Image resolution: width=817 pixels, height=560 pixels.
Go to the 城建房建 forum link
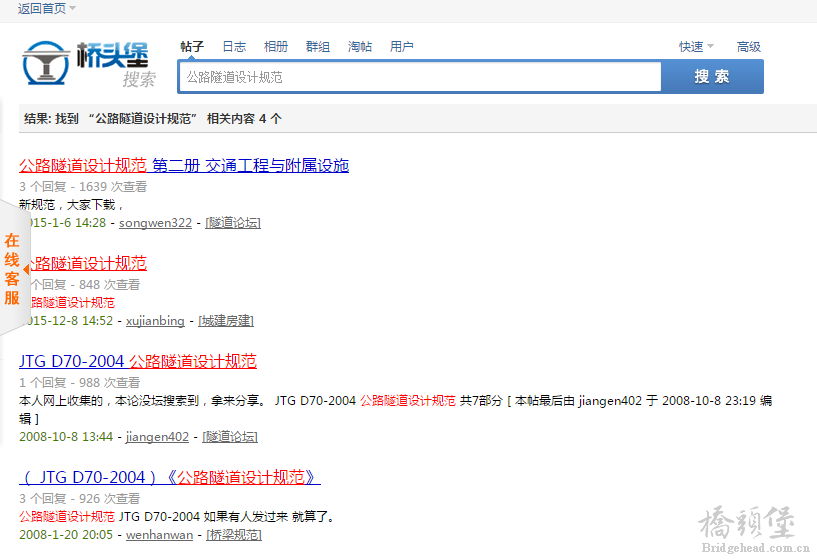[x=225, y=321]
